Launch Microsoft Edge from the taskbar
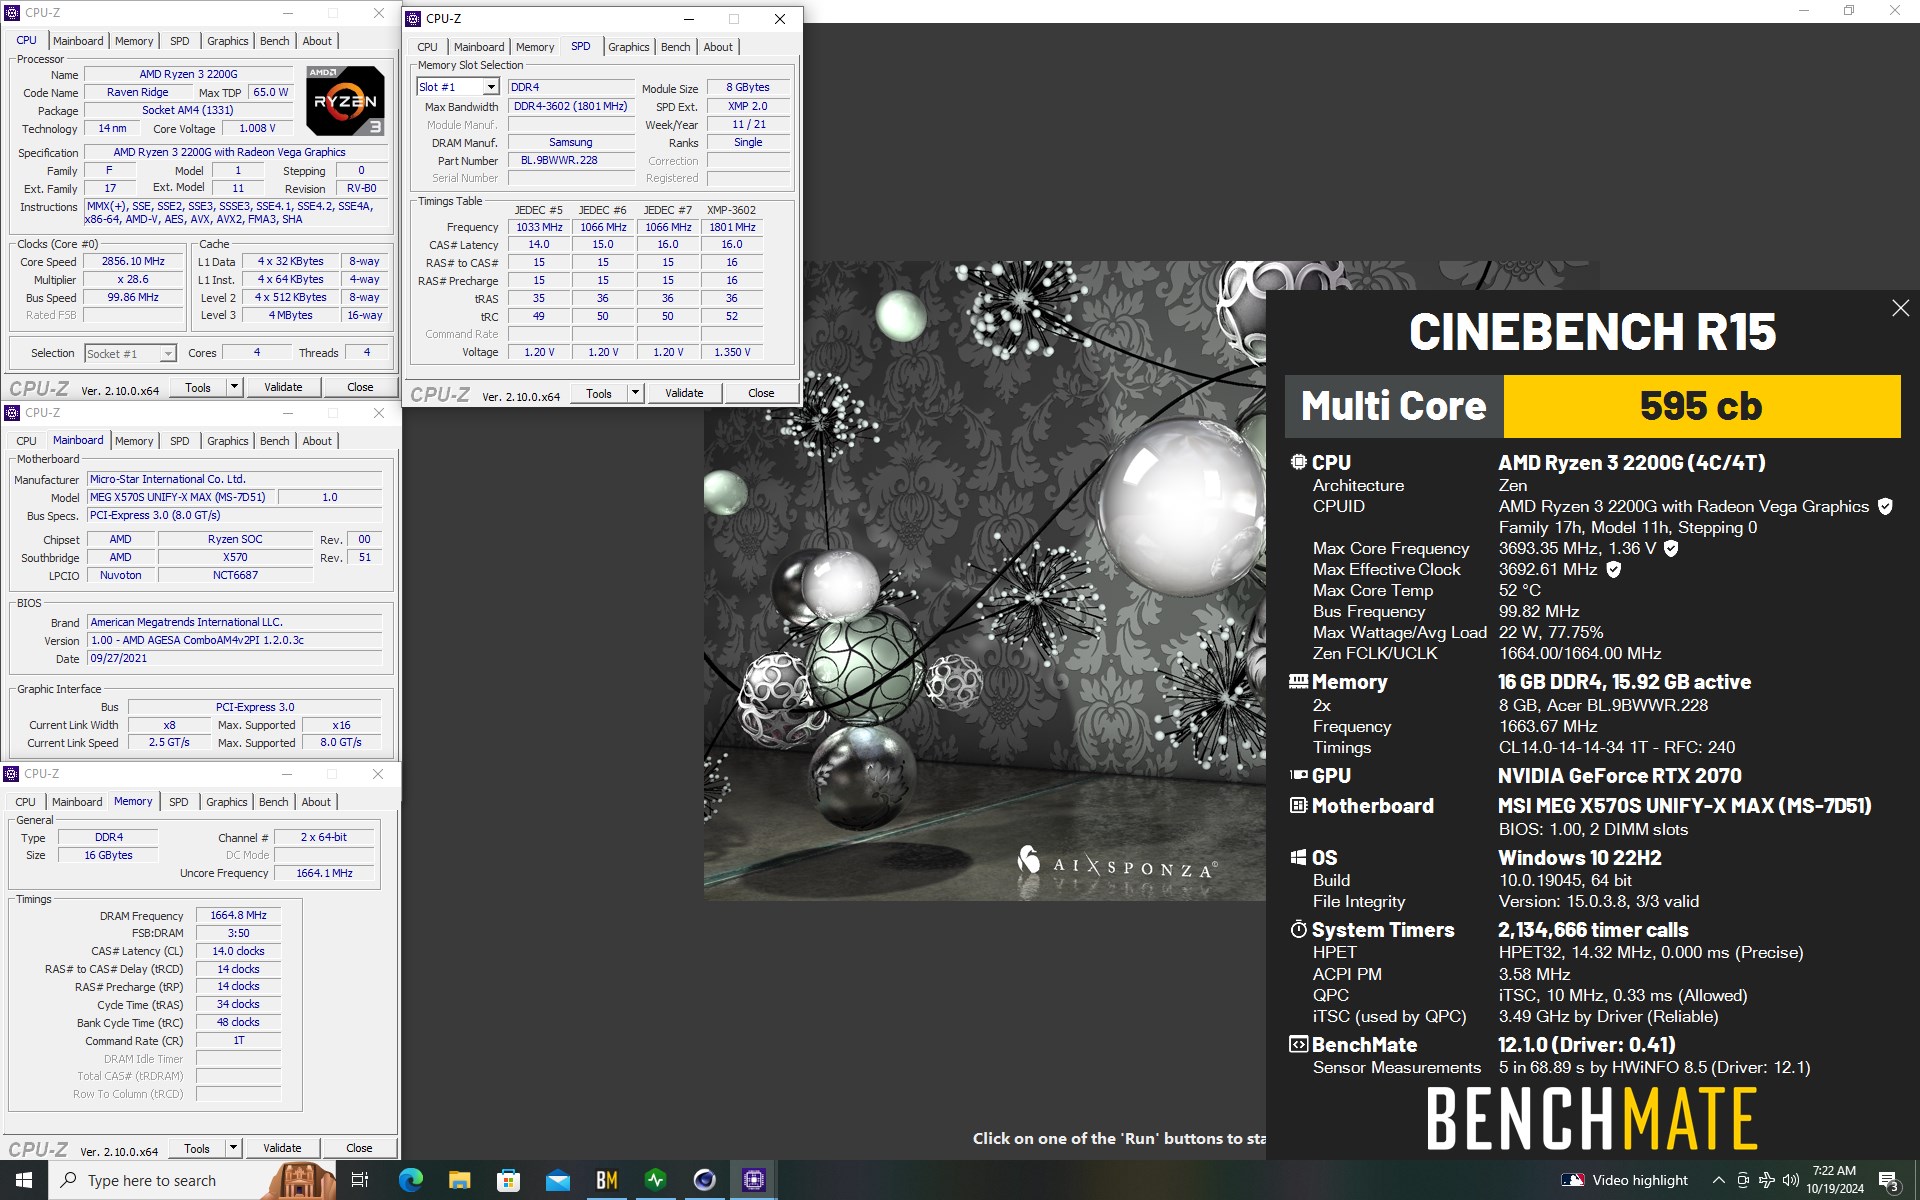 [x=410, y=1180]
